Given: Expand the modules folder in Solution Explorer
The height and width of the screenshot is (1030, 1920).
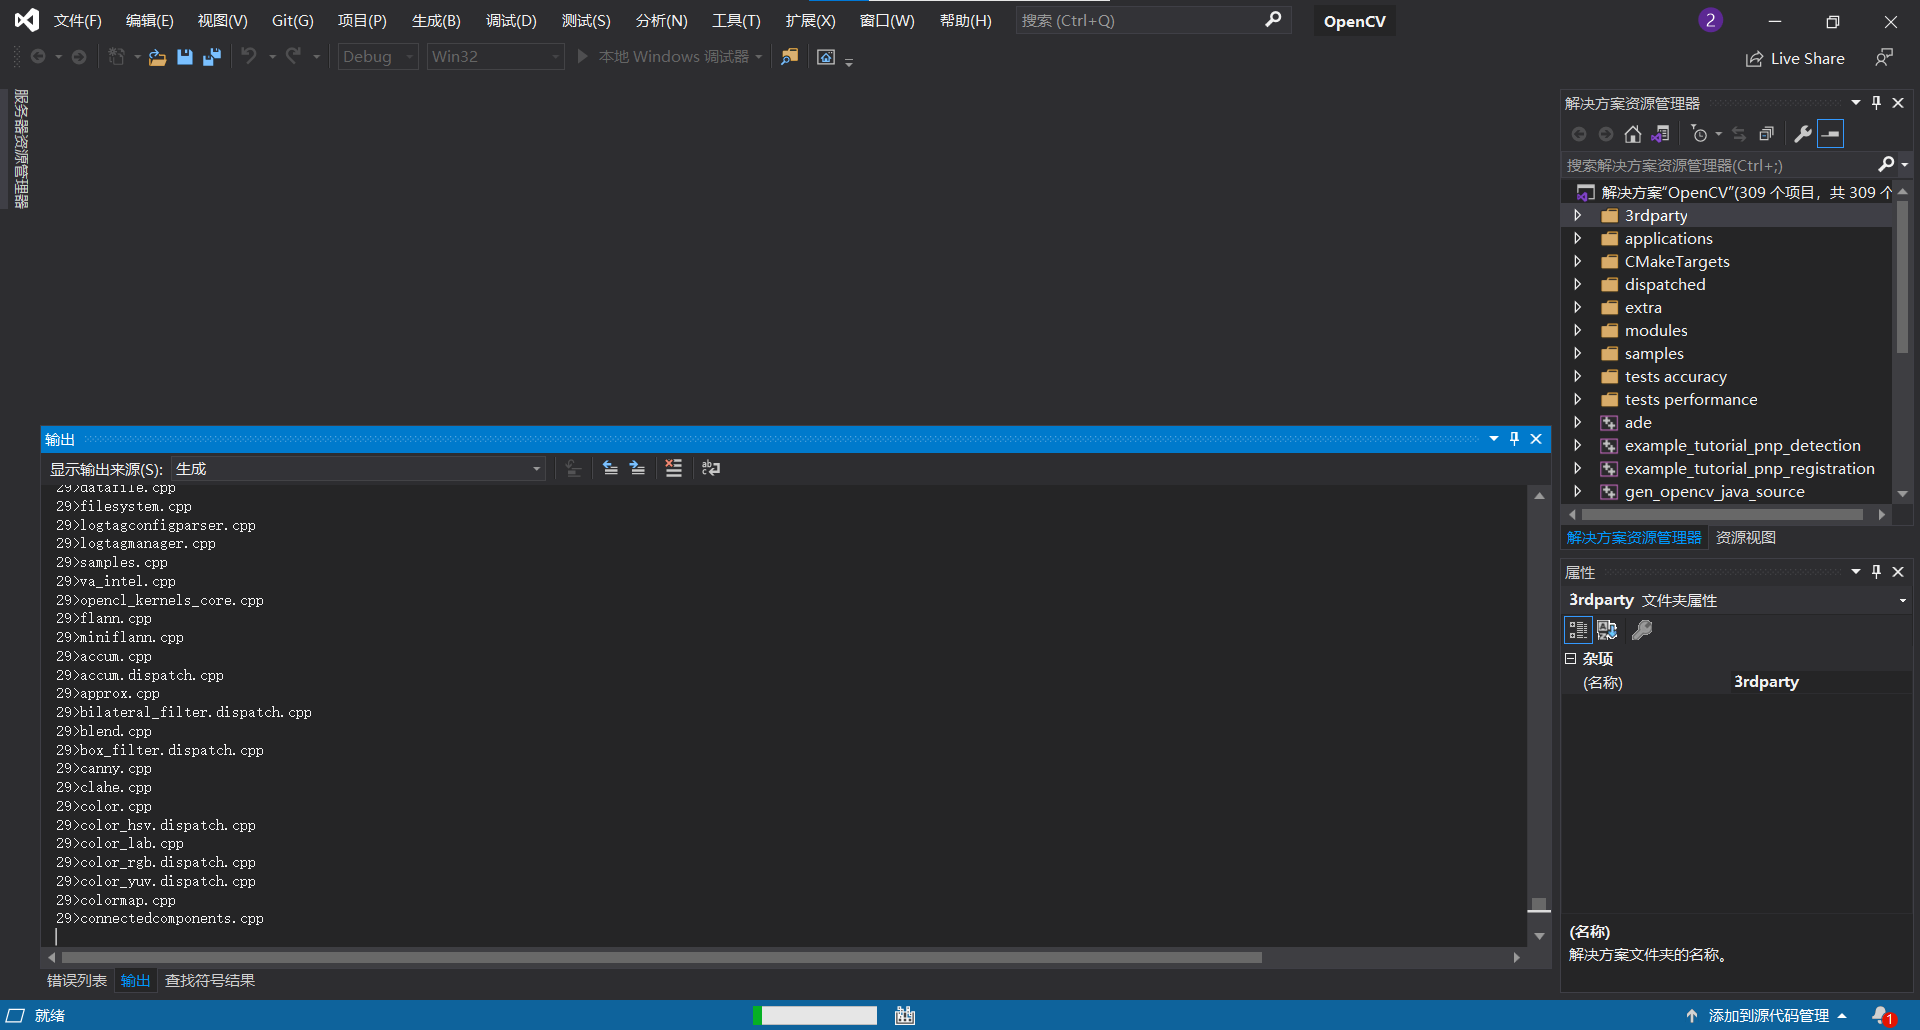Looking at the screenshot, I should coord(1578,331).
